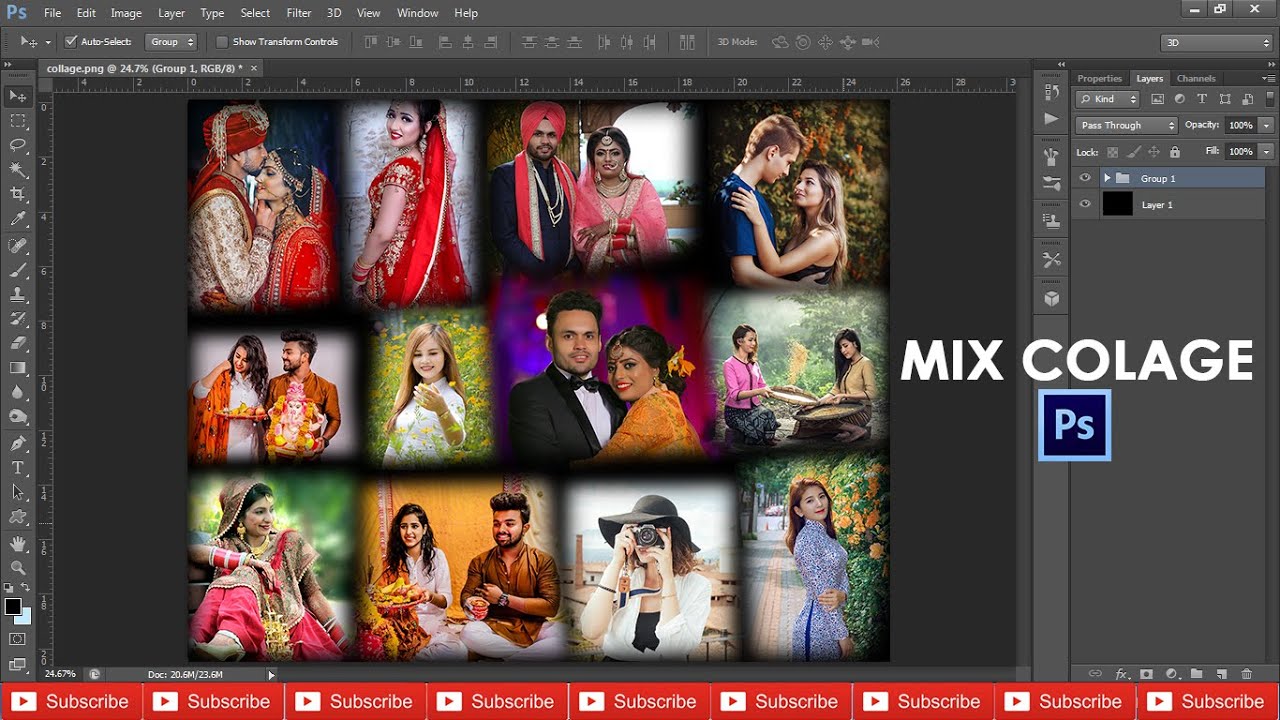The height and width of the screenshot is (720, 1280).
Task: Select the Spot Healing Brush tool
Action: pos(18,246)
